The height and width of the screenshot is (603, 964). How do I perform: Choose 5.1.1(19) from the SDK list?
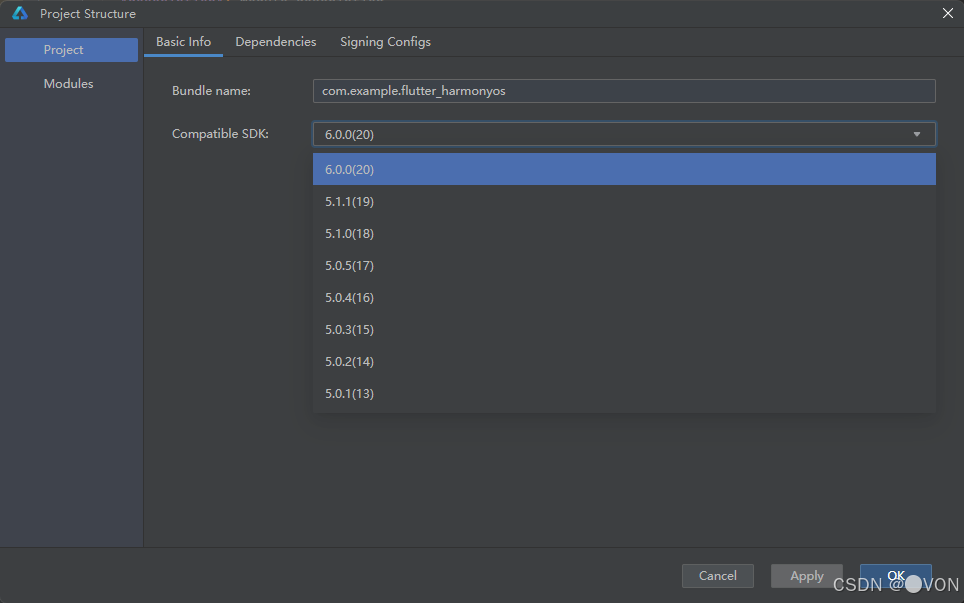pyautogui.click(x=624, y=201)
